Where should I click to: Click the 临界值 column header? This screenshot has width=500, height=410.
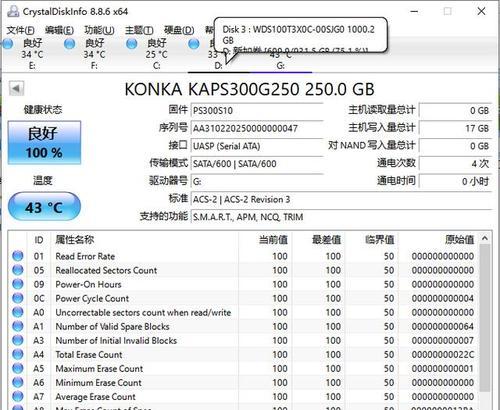point(372,239)
